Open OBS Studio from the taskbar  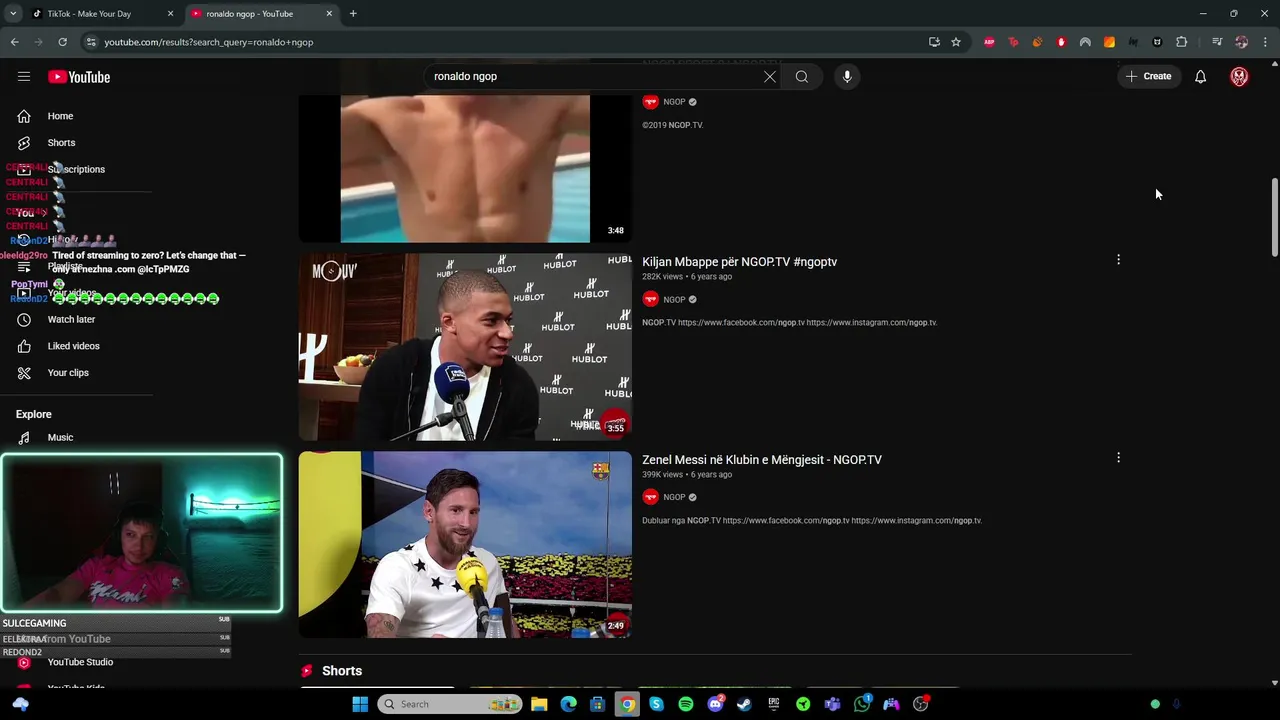point(921,704)
